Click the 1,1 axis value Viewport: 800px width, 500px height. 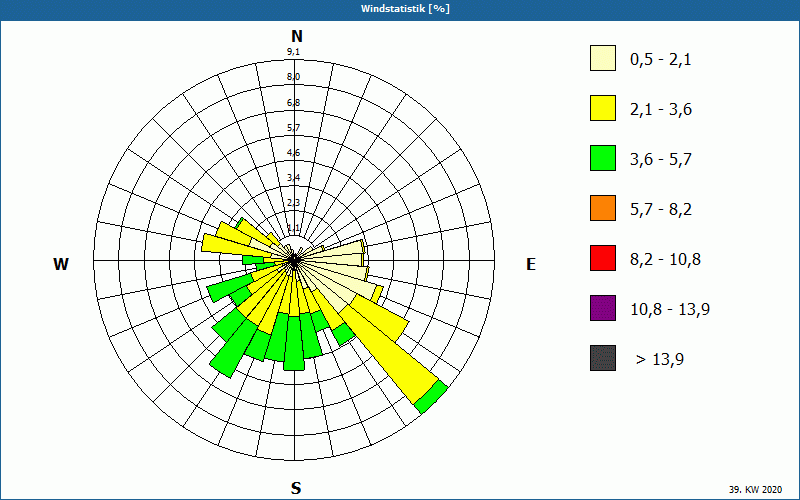(293, 228)
